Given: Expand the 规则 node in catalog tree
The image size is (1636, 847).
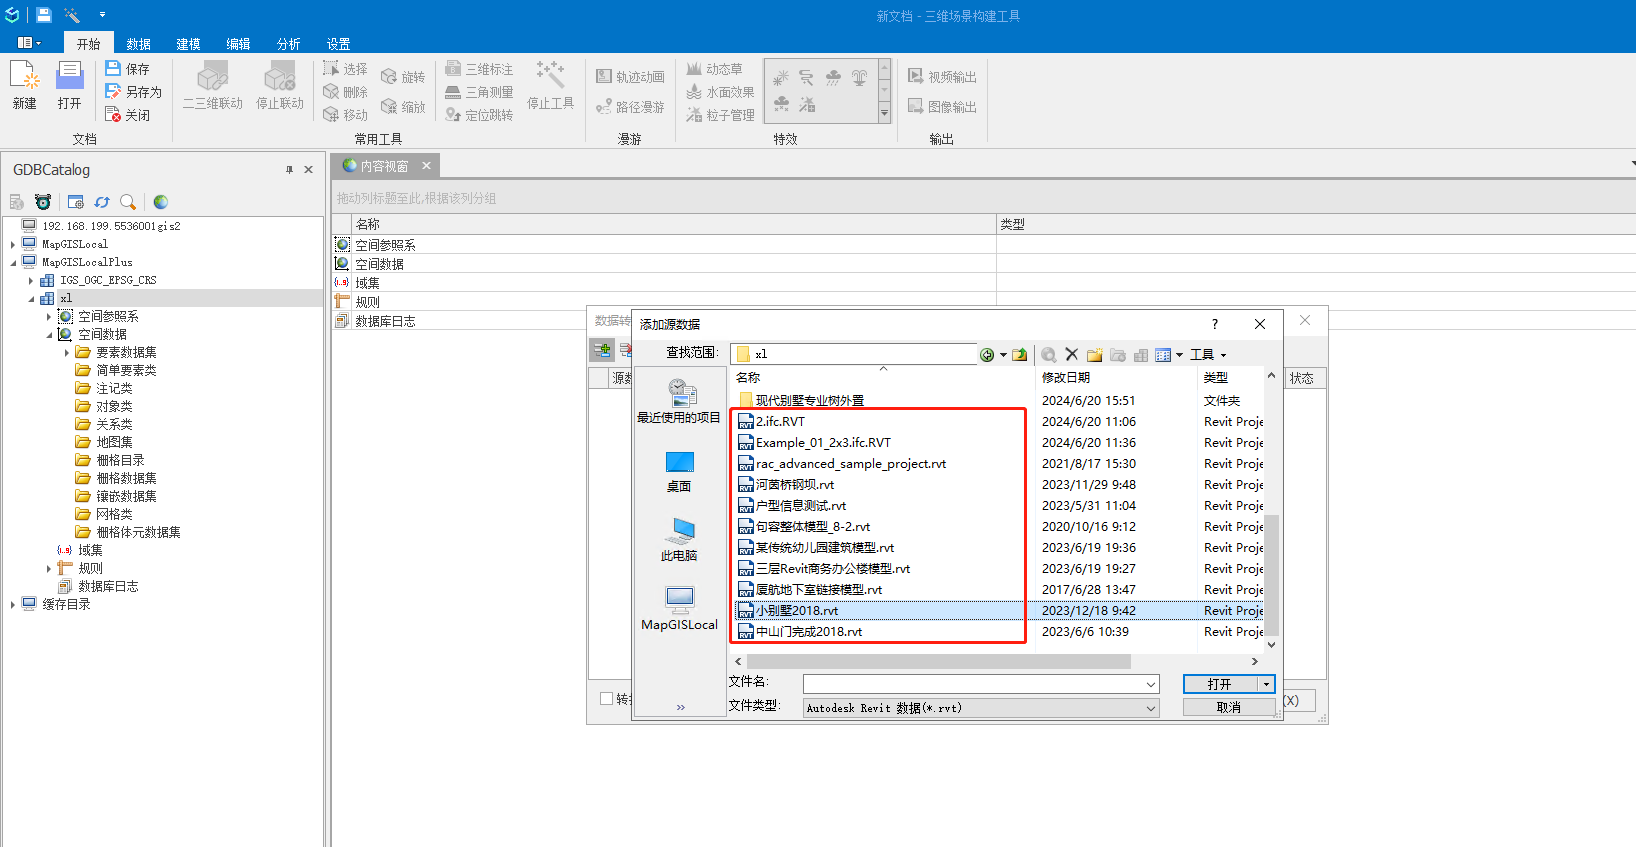Looking at the screenshot, I should 49,569.
